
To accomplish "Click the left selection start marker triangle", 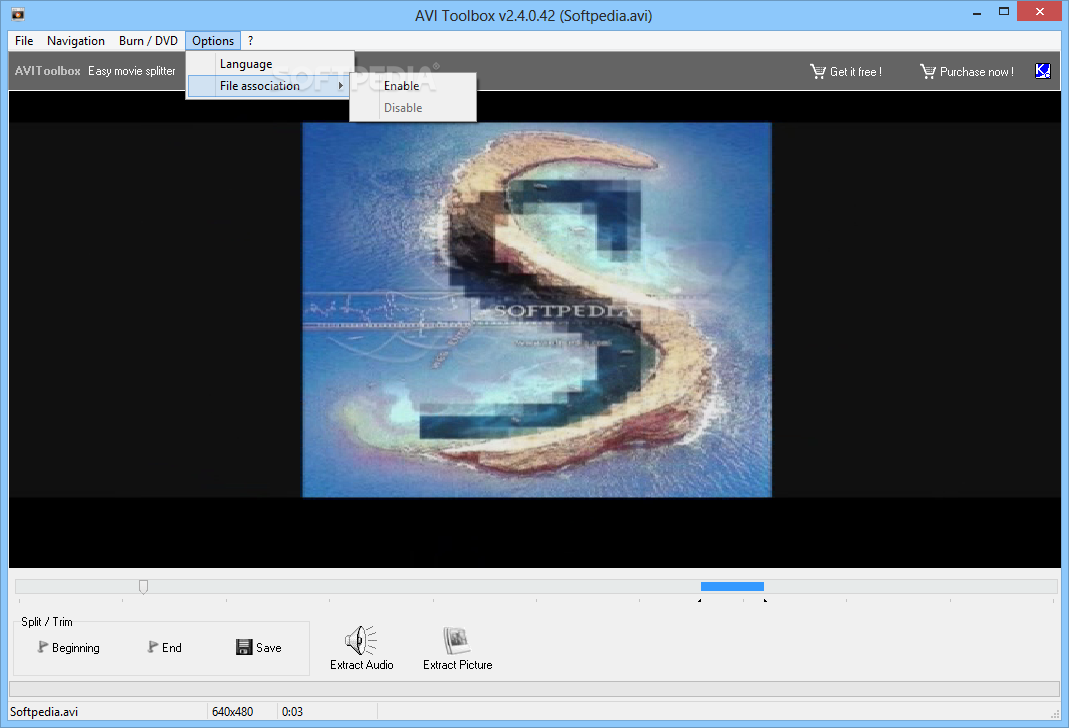I will coord(699,601).
